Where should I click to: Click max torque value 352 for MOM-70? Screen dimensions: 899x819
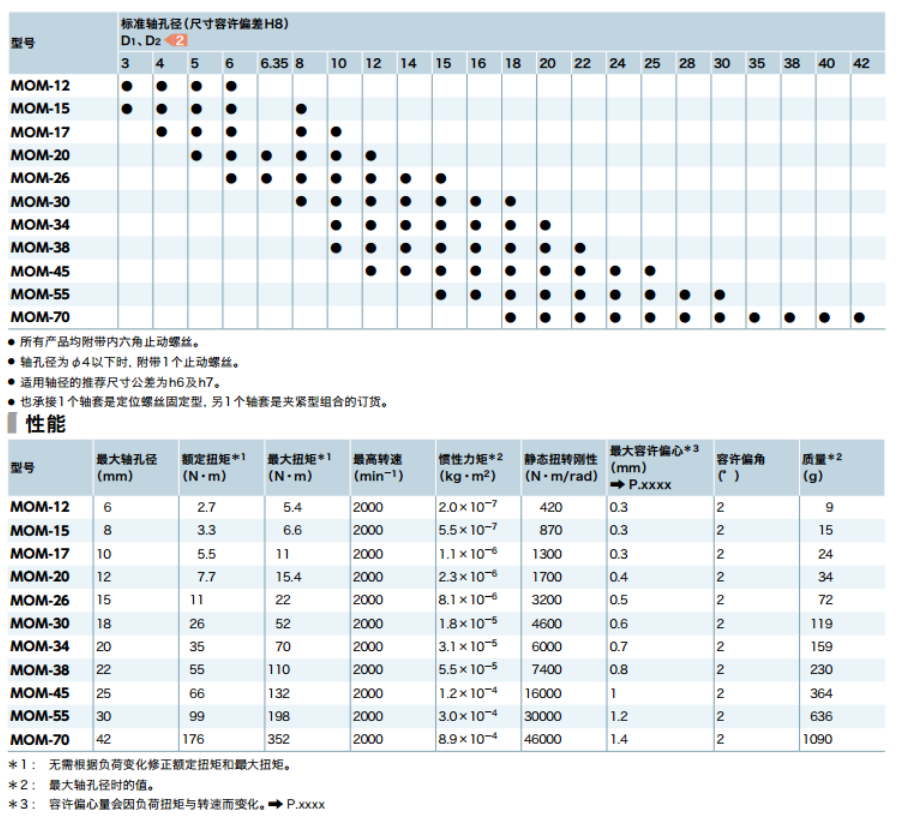pos(279,739)
